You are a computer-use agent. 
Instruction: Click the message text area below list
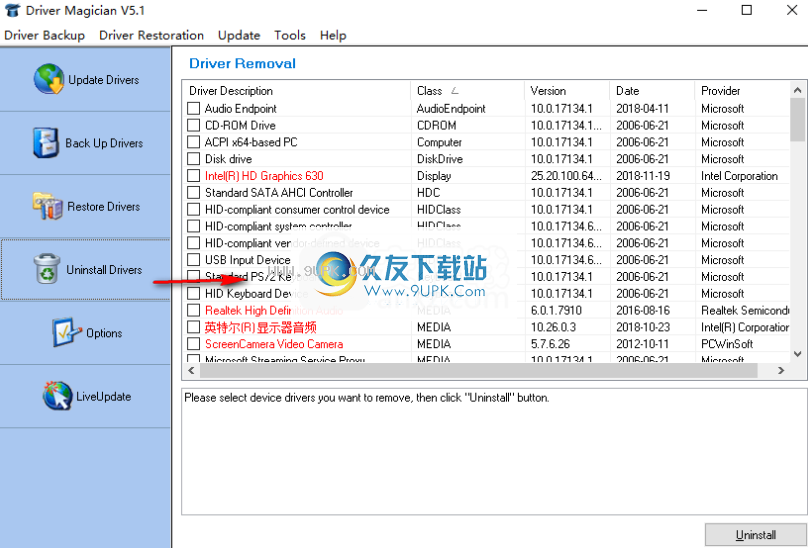click(494, 451)
